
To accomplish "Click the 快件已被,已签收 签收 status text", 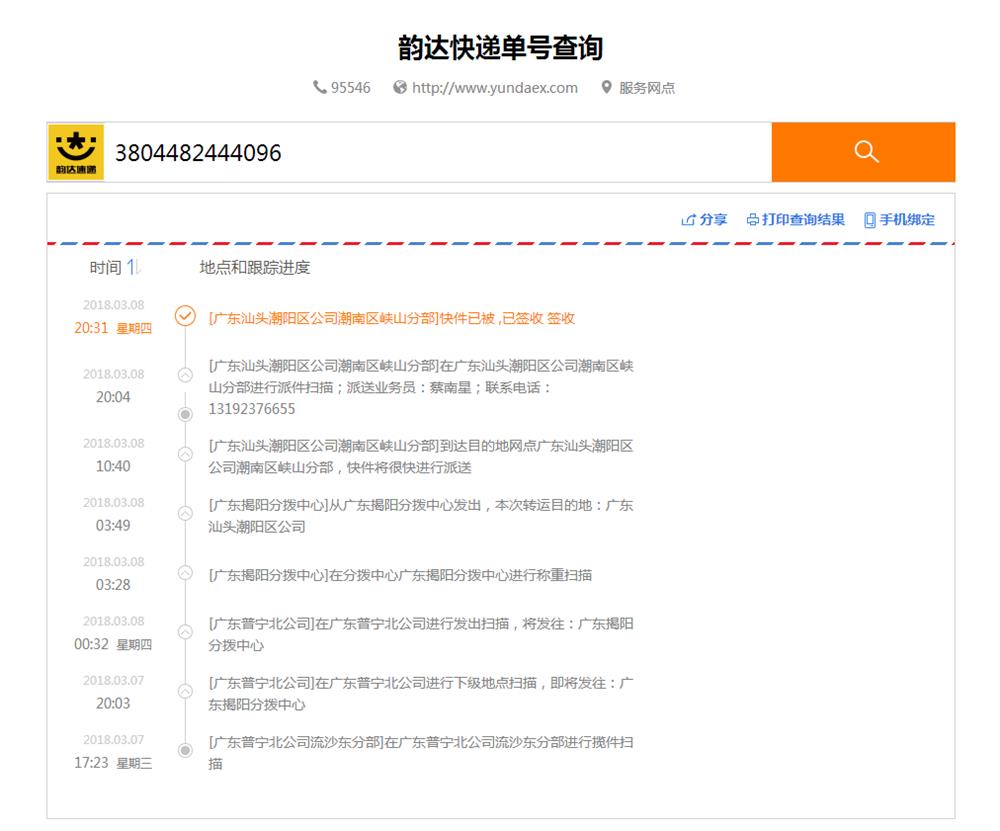I will tap(507, 318).
